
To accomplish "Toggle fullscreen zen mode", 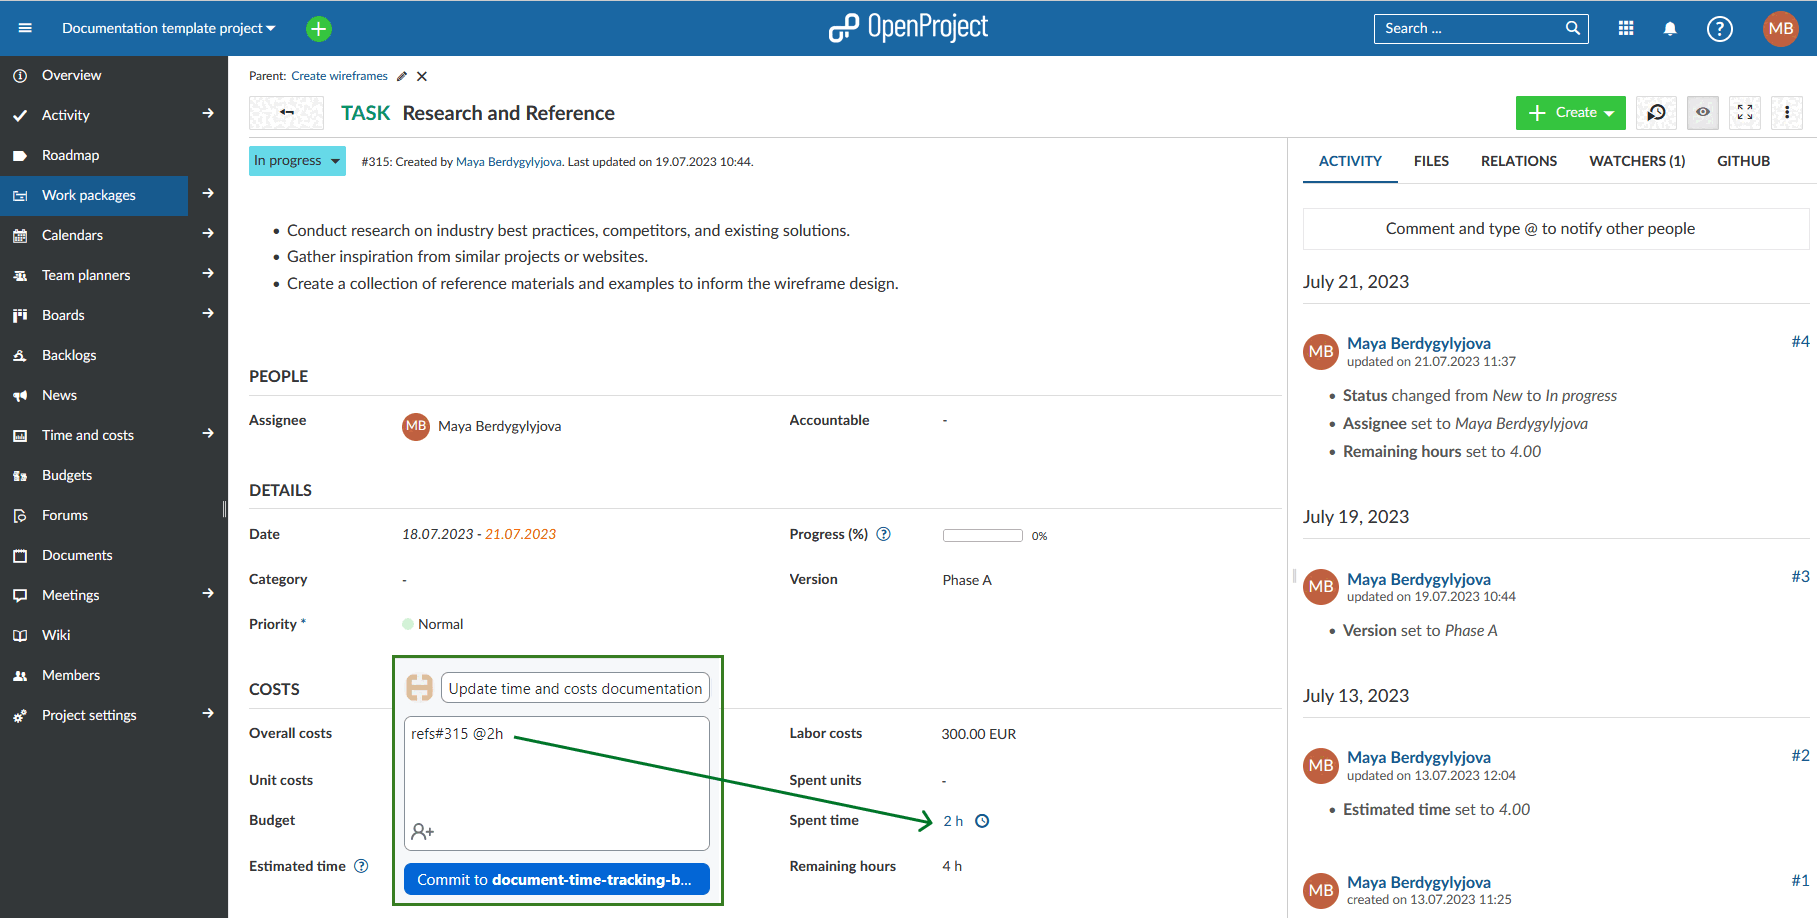I will pos(1745,113).
